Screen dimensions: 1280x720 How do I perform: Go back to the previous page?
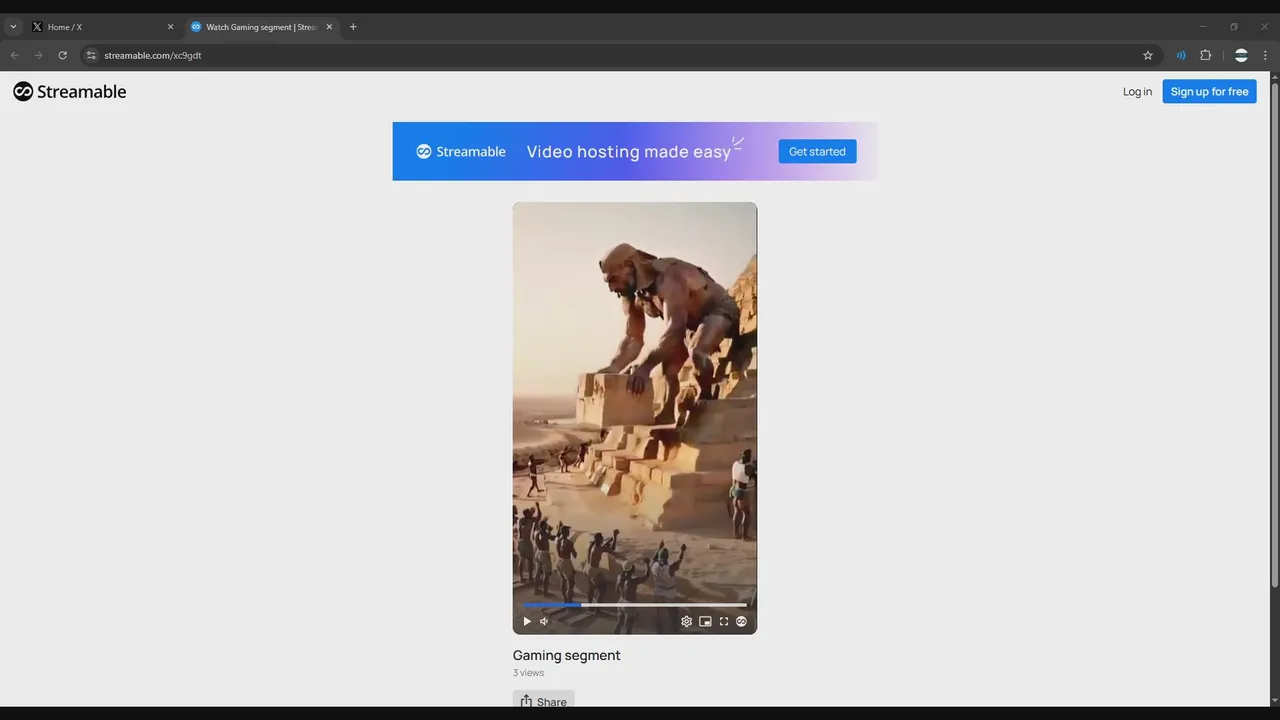14,55
